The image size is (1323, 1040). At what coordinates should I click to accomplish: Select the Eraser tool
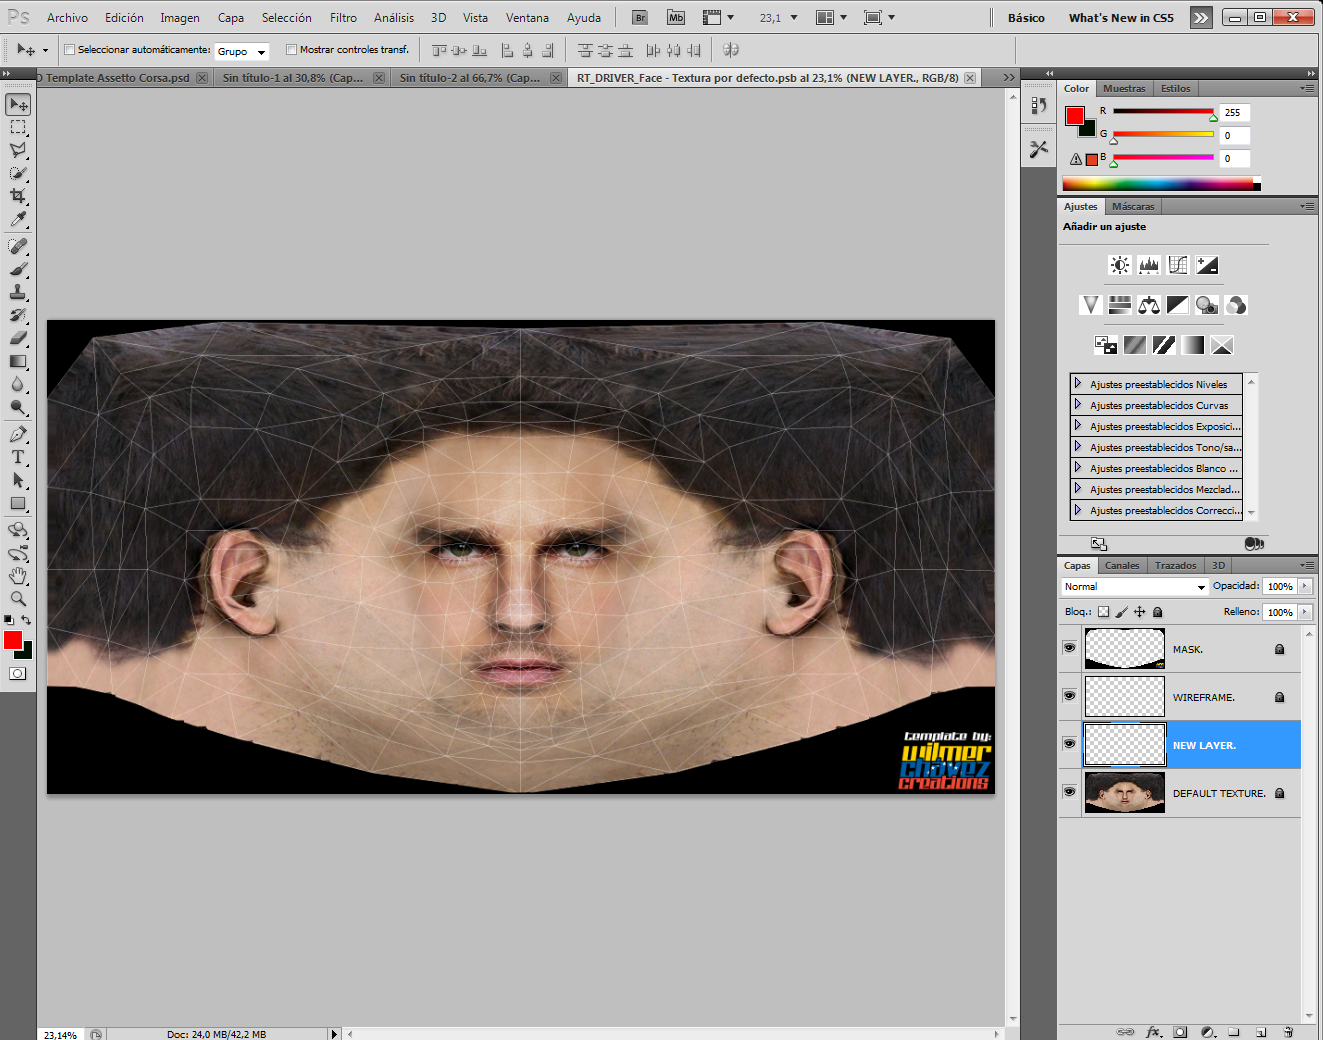click(18, 338)
